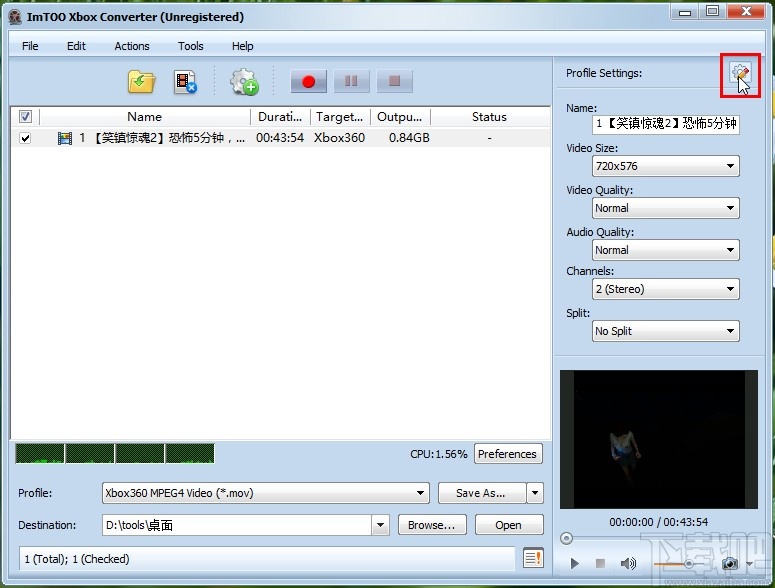
Task: Select the Xbox360 target cell
Action: click(x=339, y=138)
